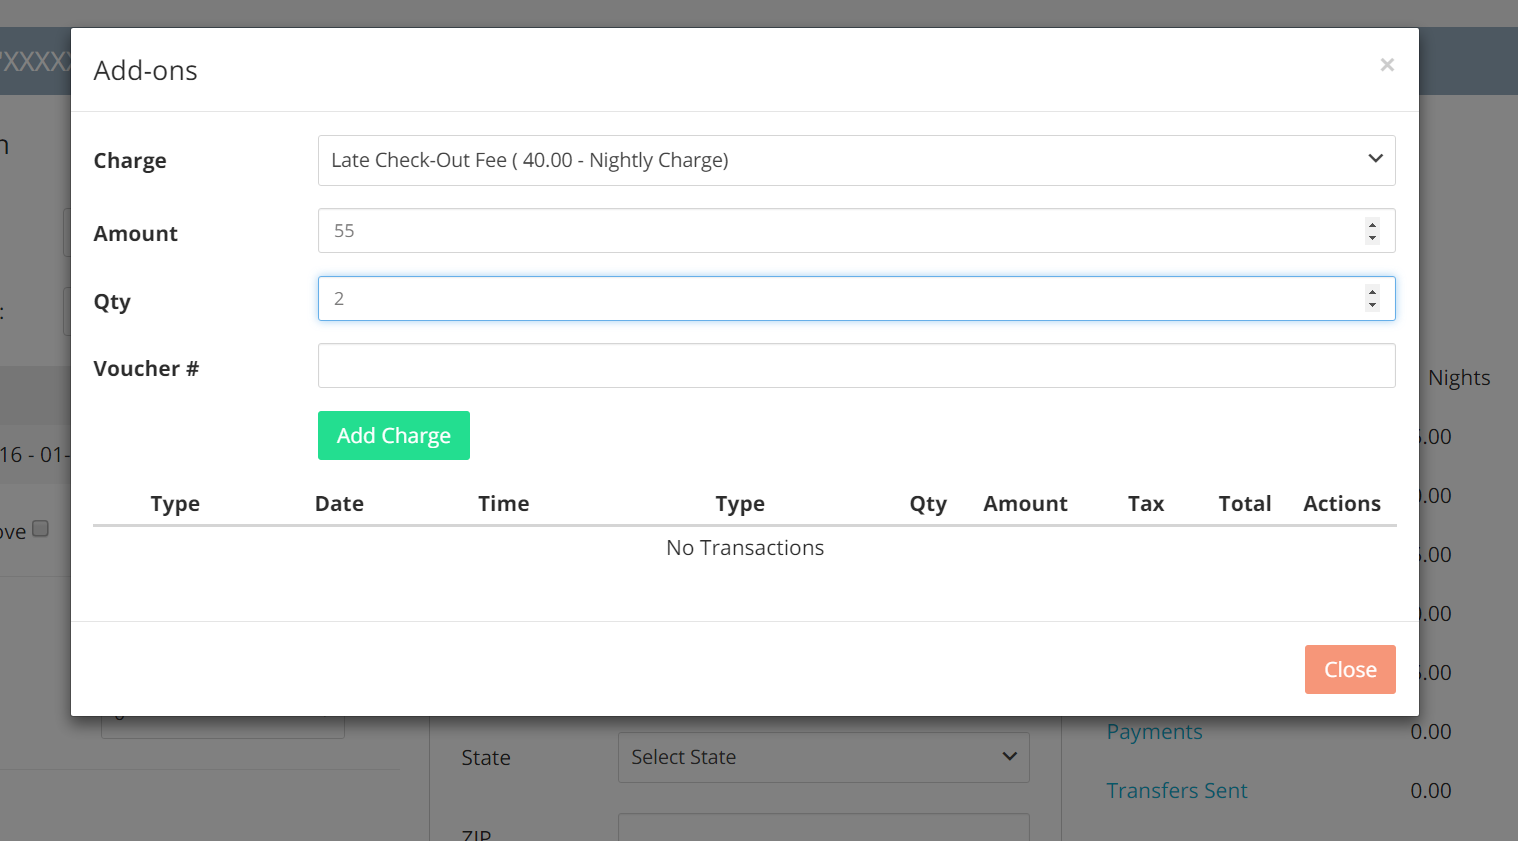
Task: Decrease Qty with the down stepper arrow
Action: 1372,305
